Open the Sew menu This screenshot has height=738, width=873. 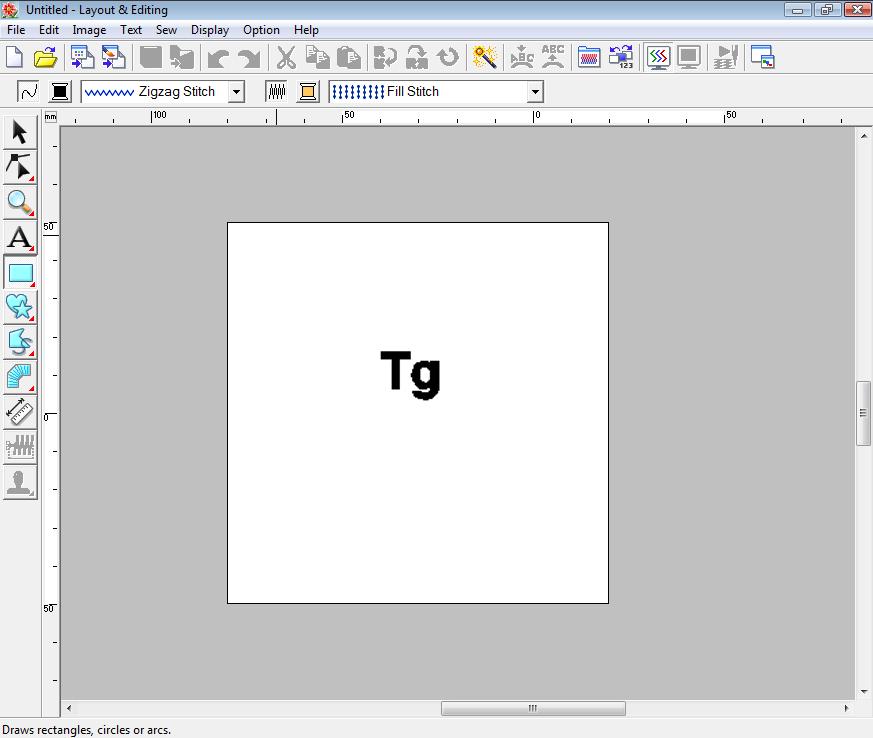tap(166, 30)
